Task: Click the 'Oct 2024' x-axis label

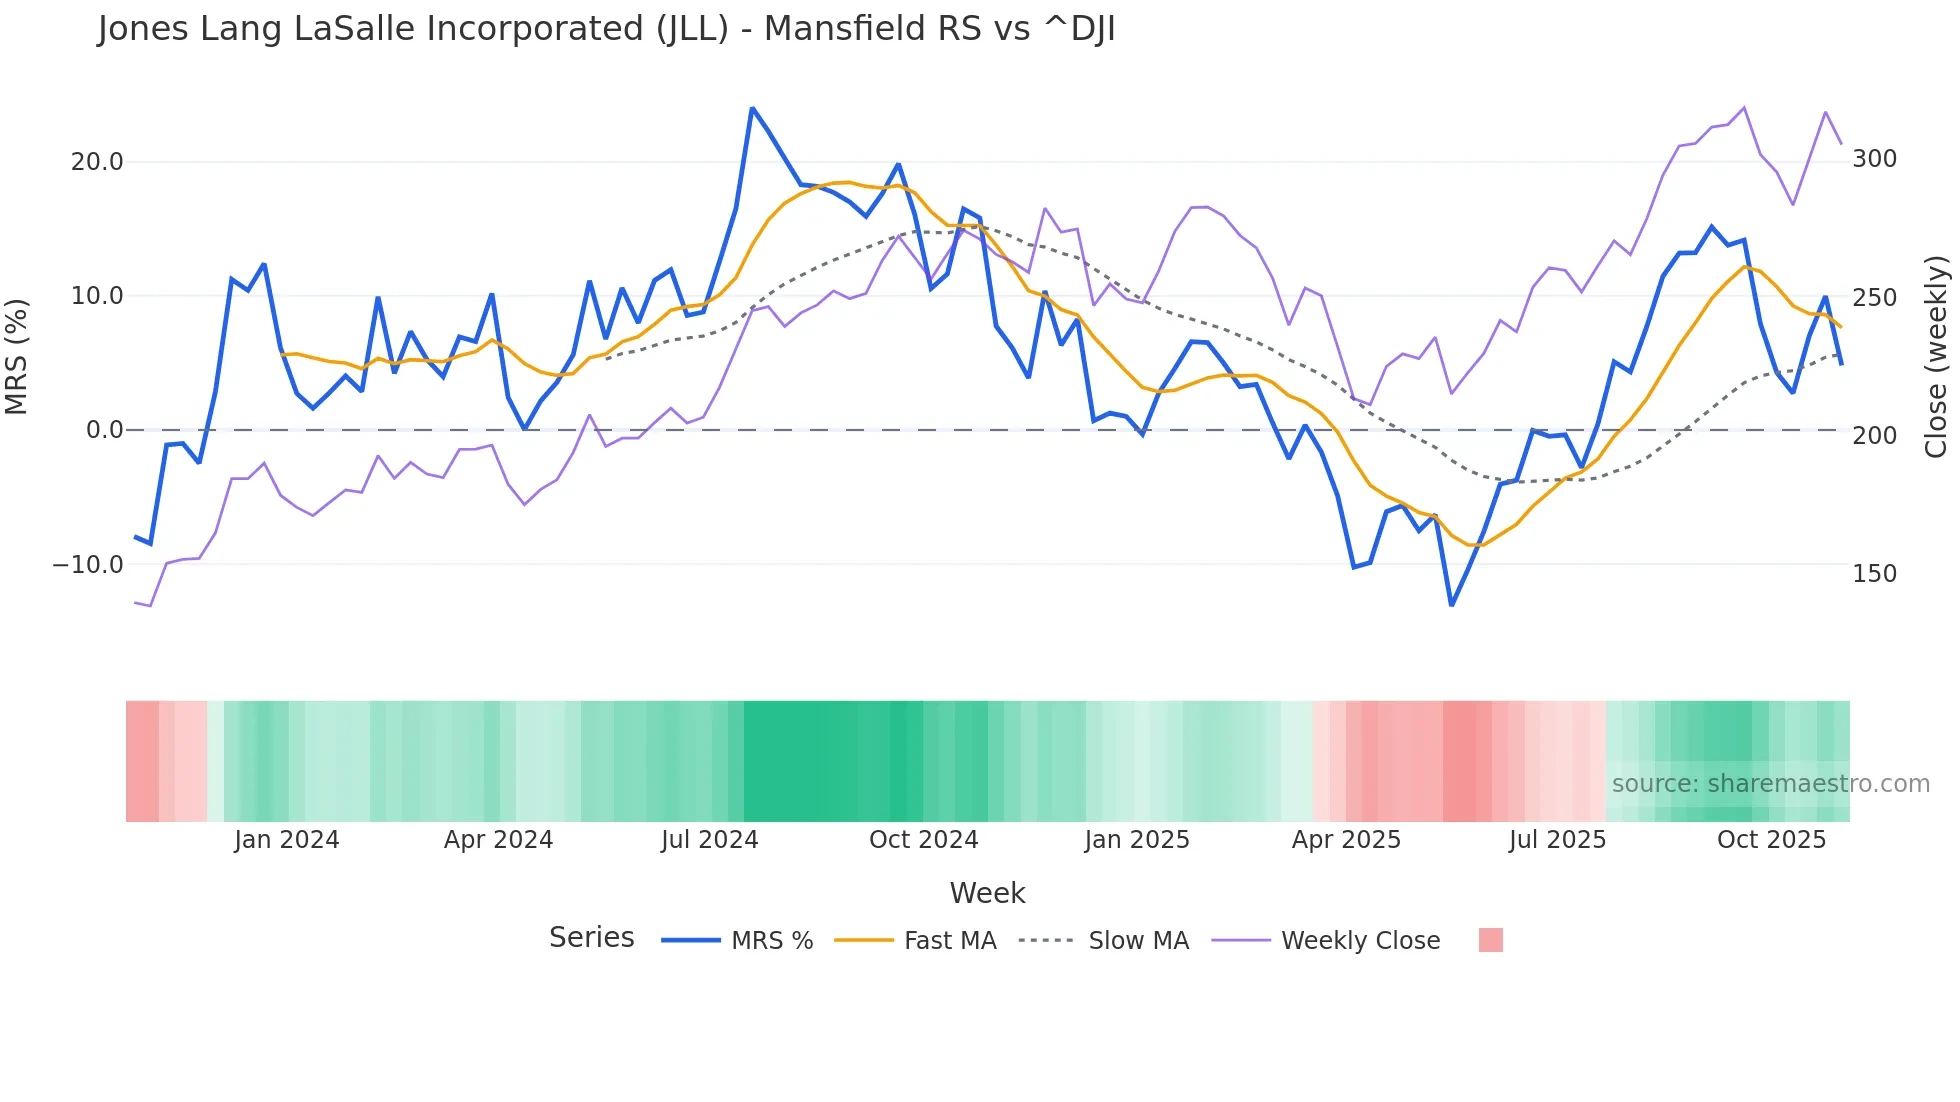Action: point(923,840)
